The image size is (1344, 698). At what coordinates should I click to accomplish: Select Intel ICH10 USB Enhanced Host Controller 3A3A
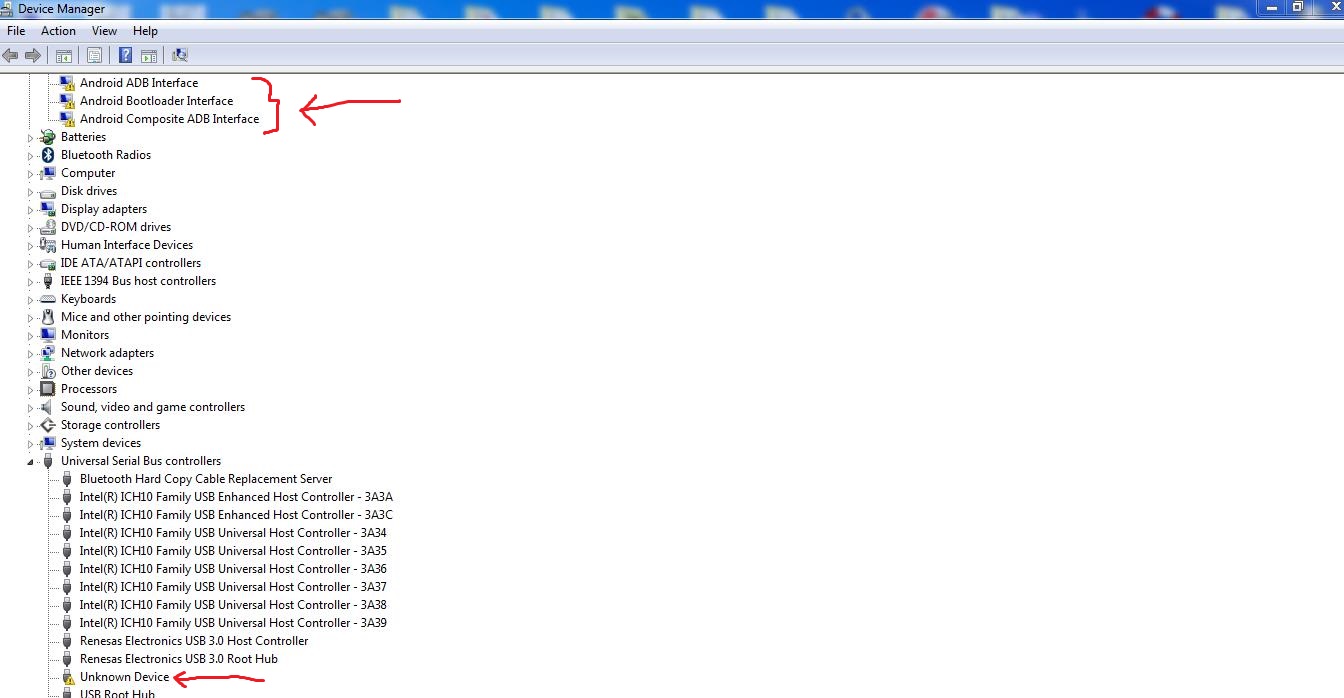pos(236,497)
